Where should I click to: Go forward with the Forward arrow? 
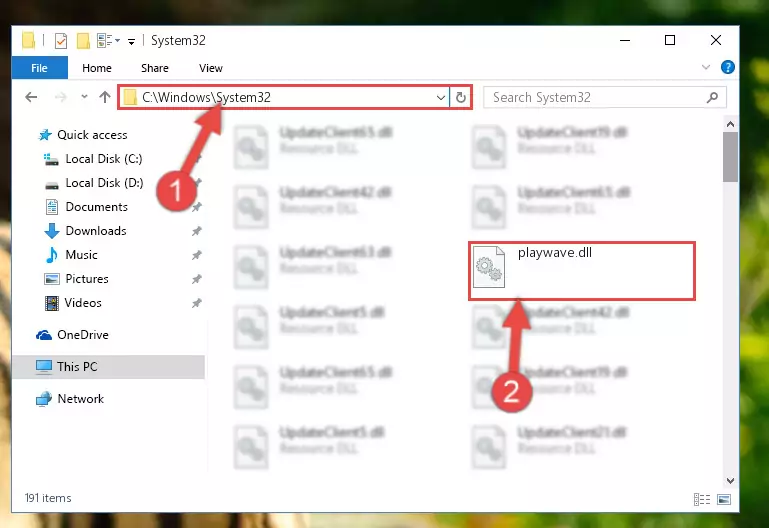60,97
